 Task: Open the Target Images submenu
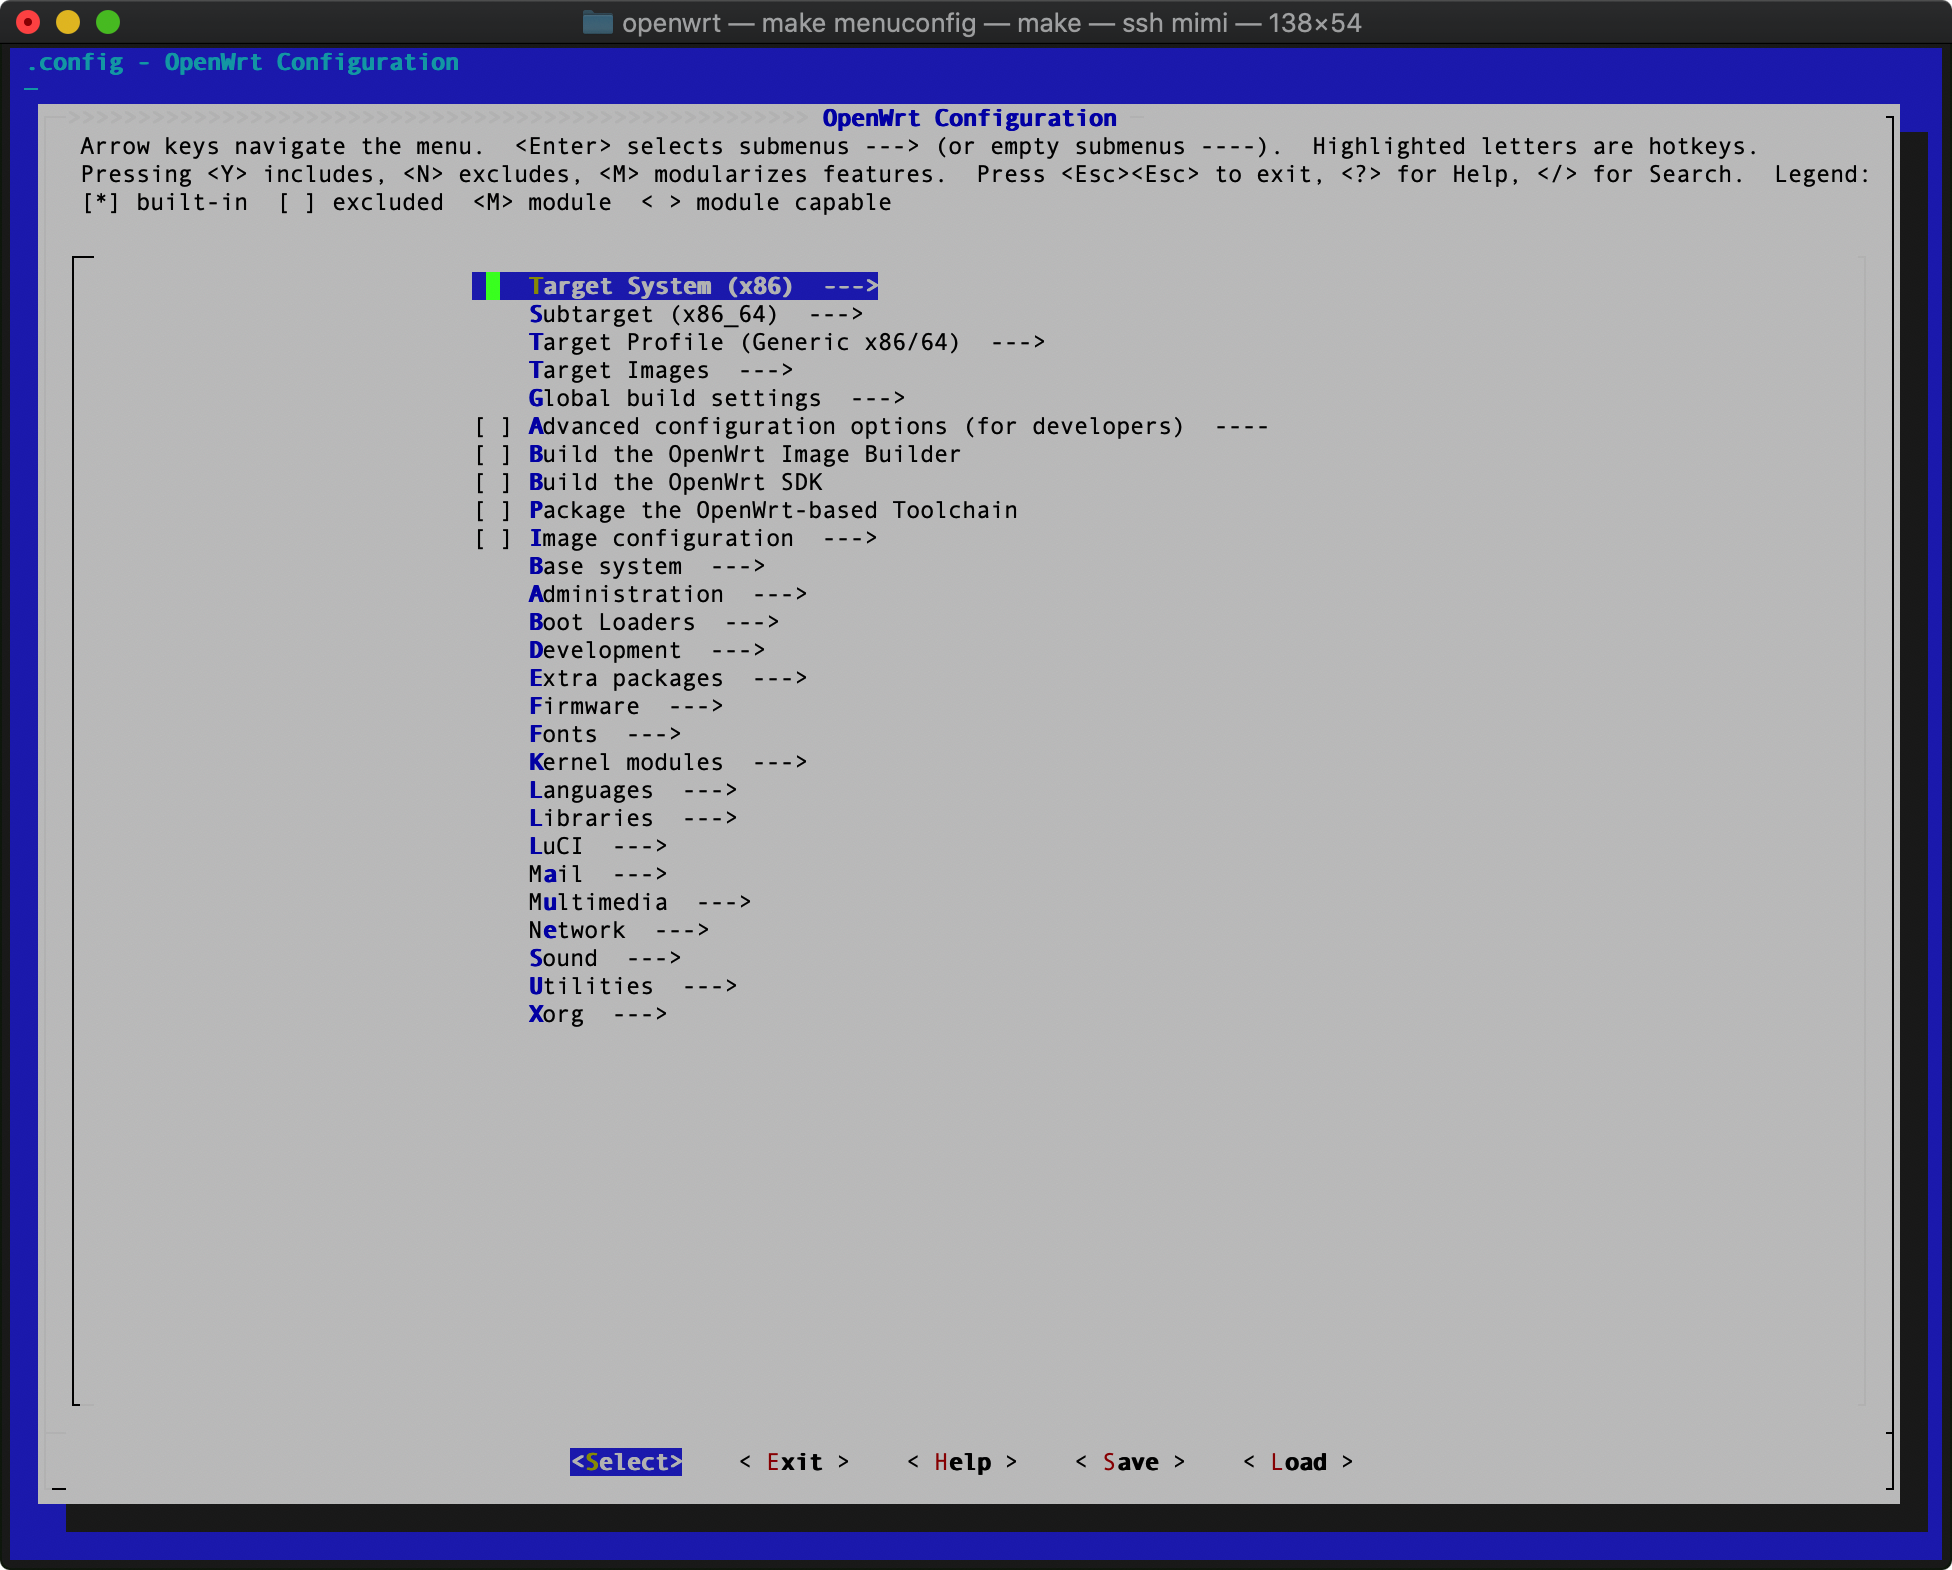pyautogui.click(x=660, y=370)
